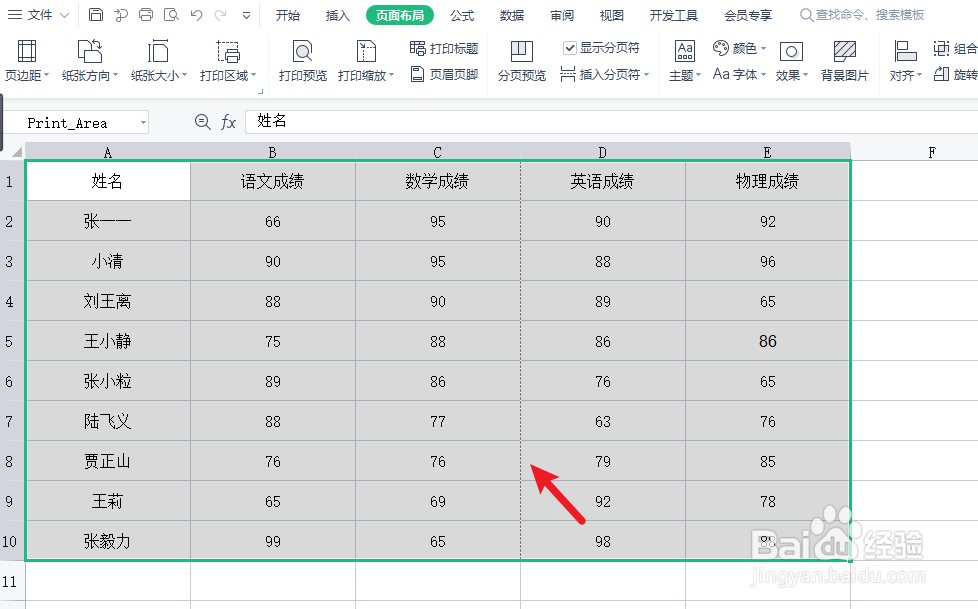Viewport: 978px width, 609px height.
Task: Click the 语文成绩 header cell
Action: coord(273,181)
